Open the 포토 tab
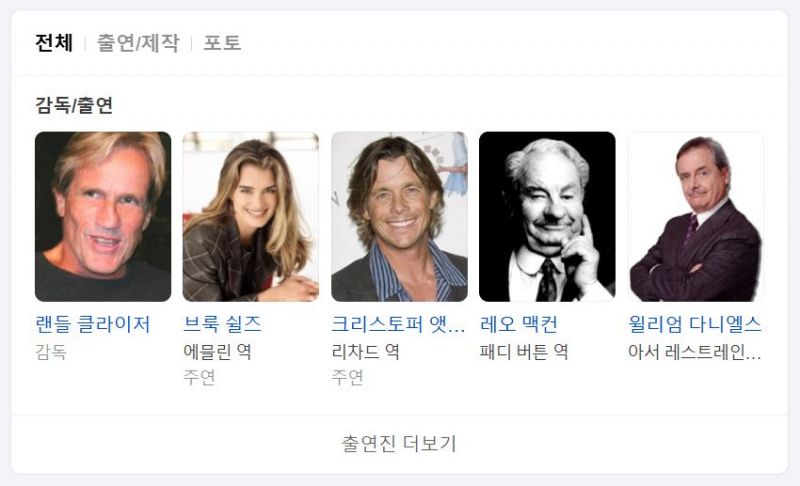Screen dimensions: 800x486 pos(222,43)
